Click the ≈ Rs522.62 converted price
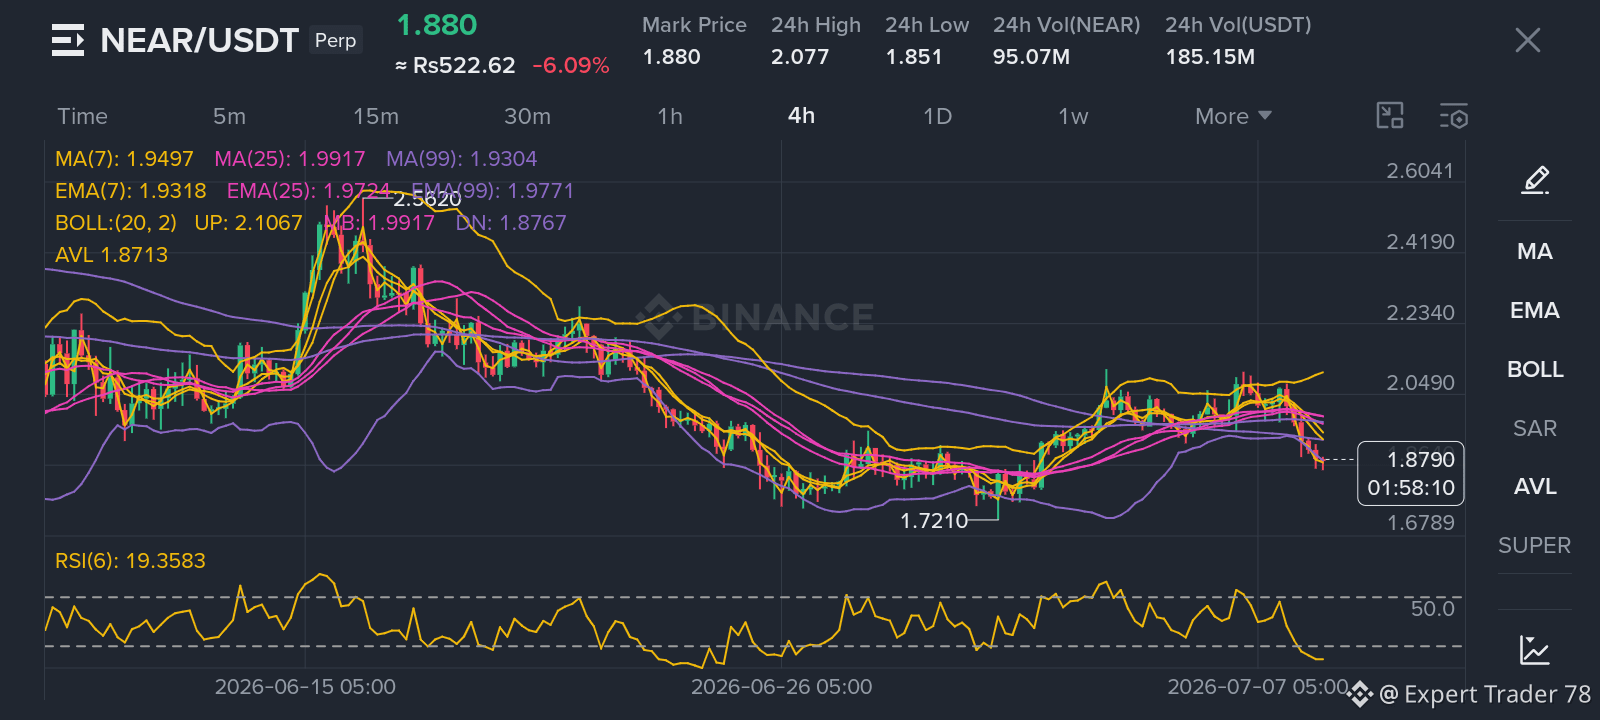Screen dimensions: 1600x720 pyautogui.click(x=455, y=66)
